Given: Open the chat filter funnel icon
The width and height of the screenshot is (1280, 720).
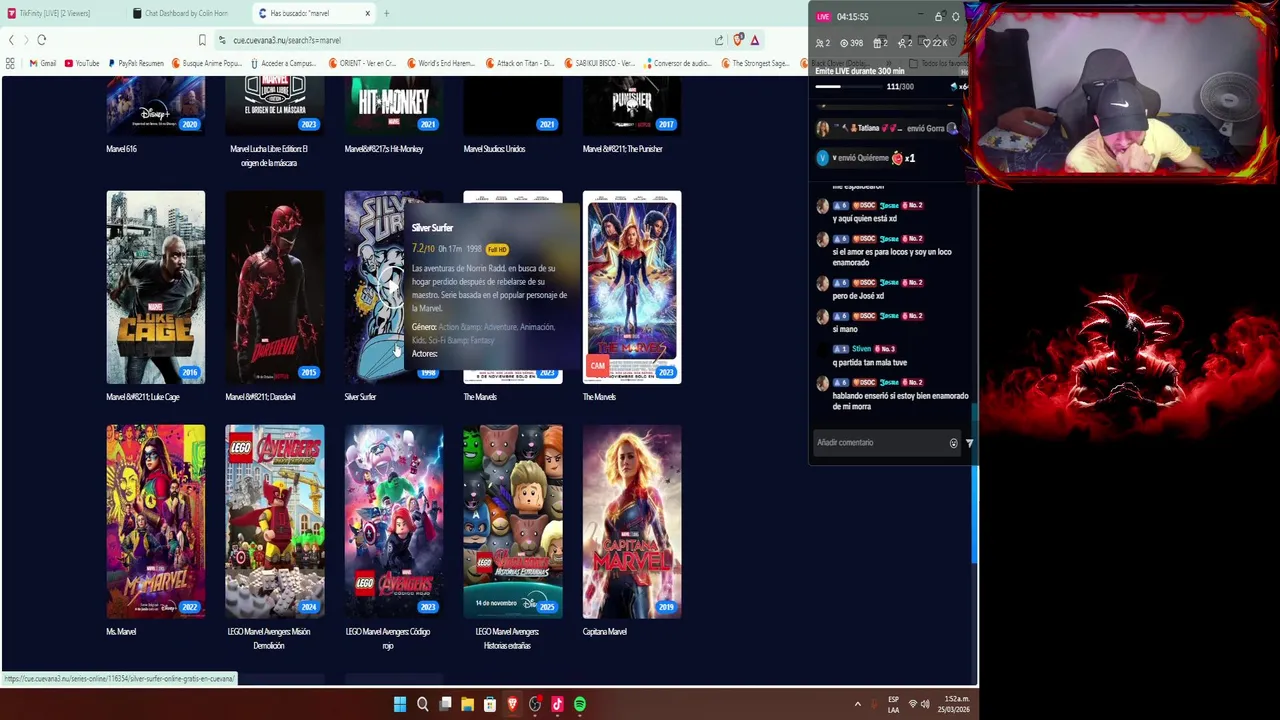Looking at the screenshot, I should 969,443.
